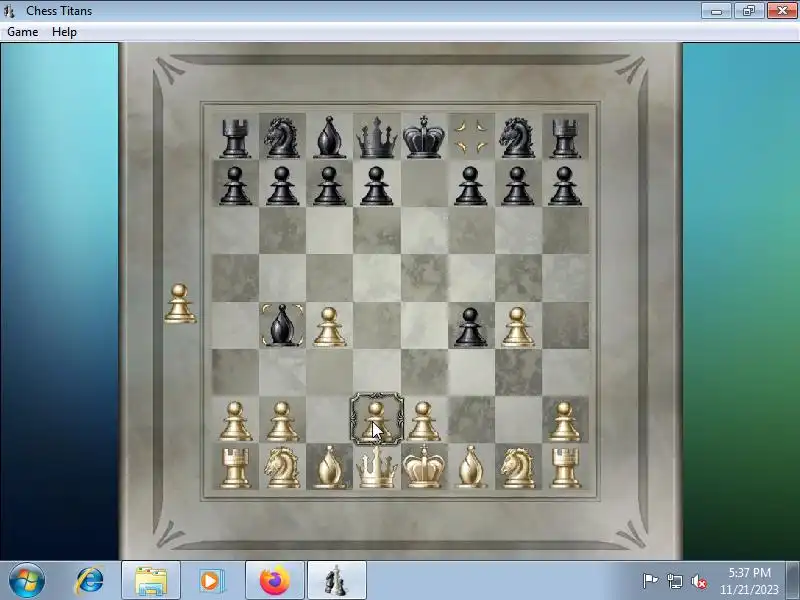The image size is (800, 600).
Task: Select the white queen on d1
Action: [x=377, y=467]
